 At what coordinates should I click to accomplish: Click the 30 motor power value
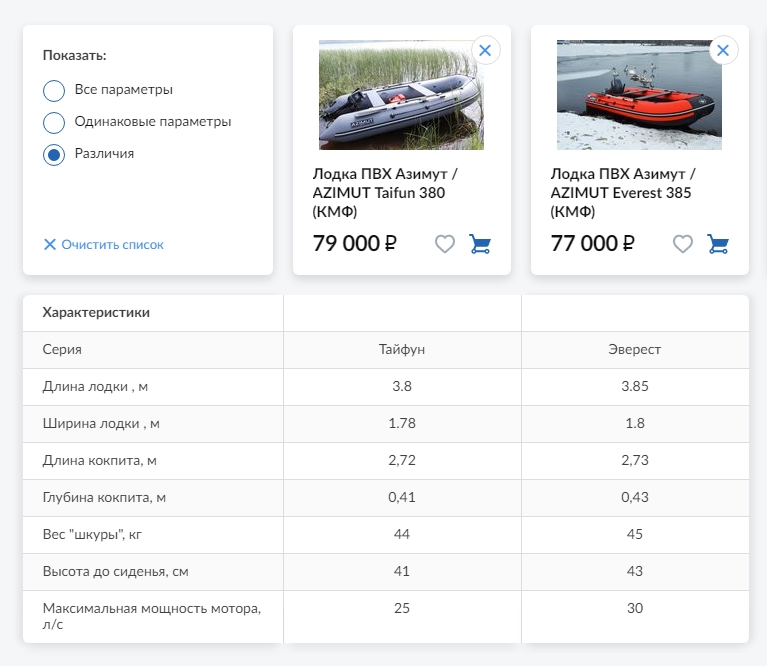pos(634,608)
